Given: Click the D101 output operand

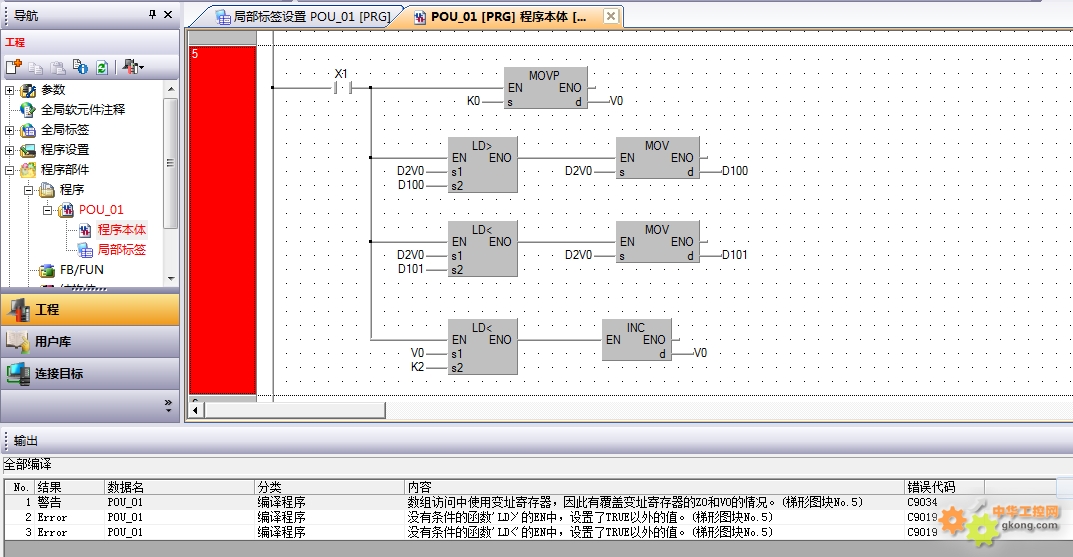Looking at the screenshot, I should coord(735,255).
